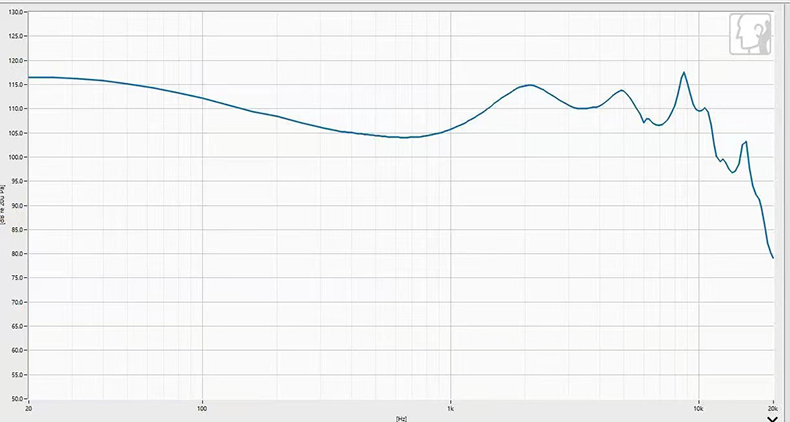Select the 115.0 y-axis tick label

pyautogui.click(x=16, y=85)
